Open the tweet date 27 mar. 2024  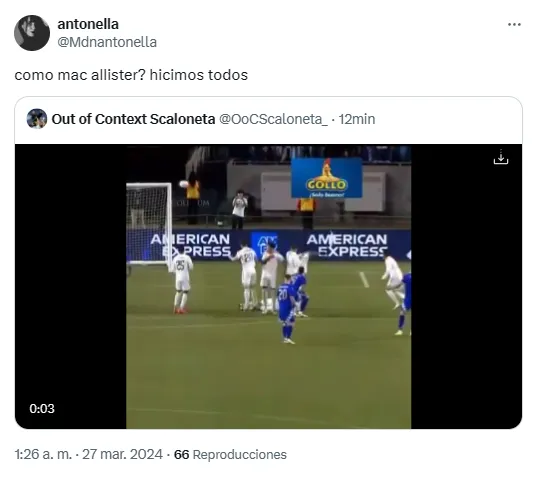point(122,454)
